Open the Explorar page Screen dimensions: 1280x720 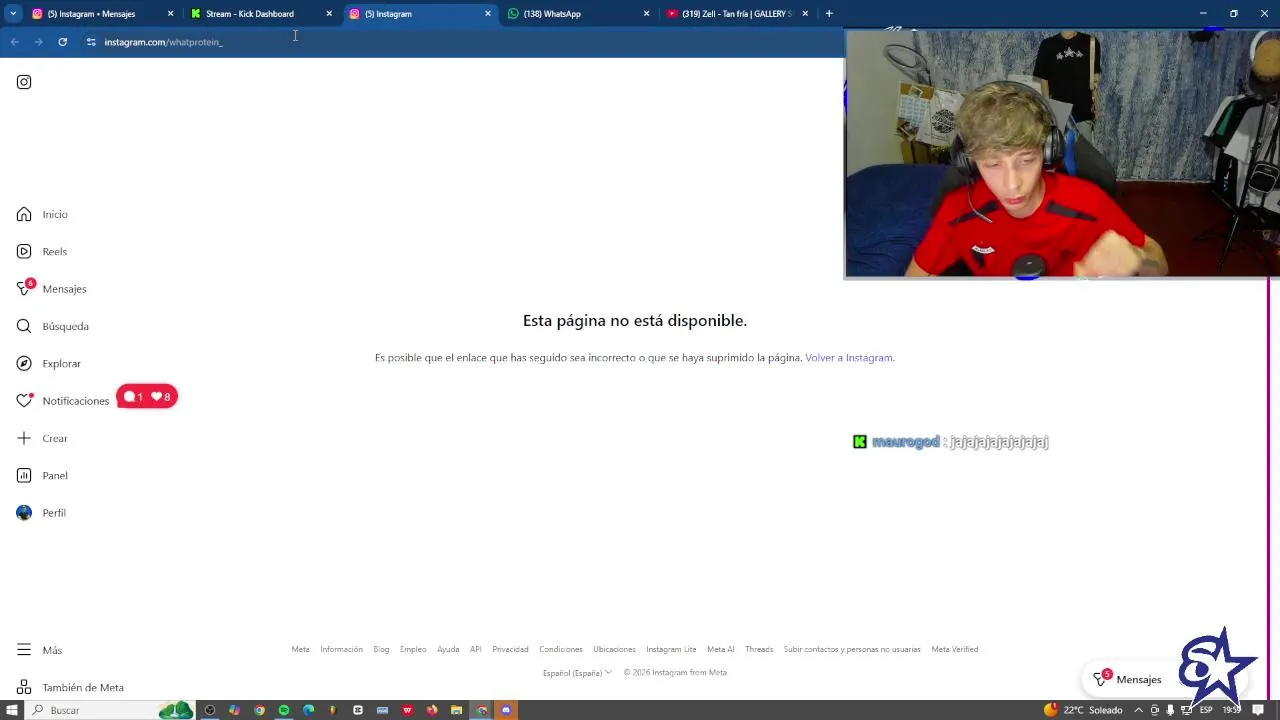tap(49, 363)
